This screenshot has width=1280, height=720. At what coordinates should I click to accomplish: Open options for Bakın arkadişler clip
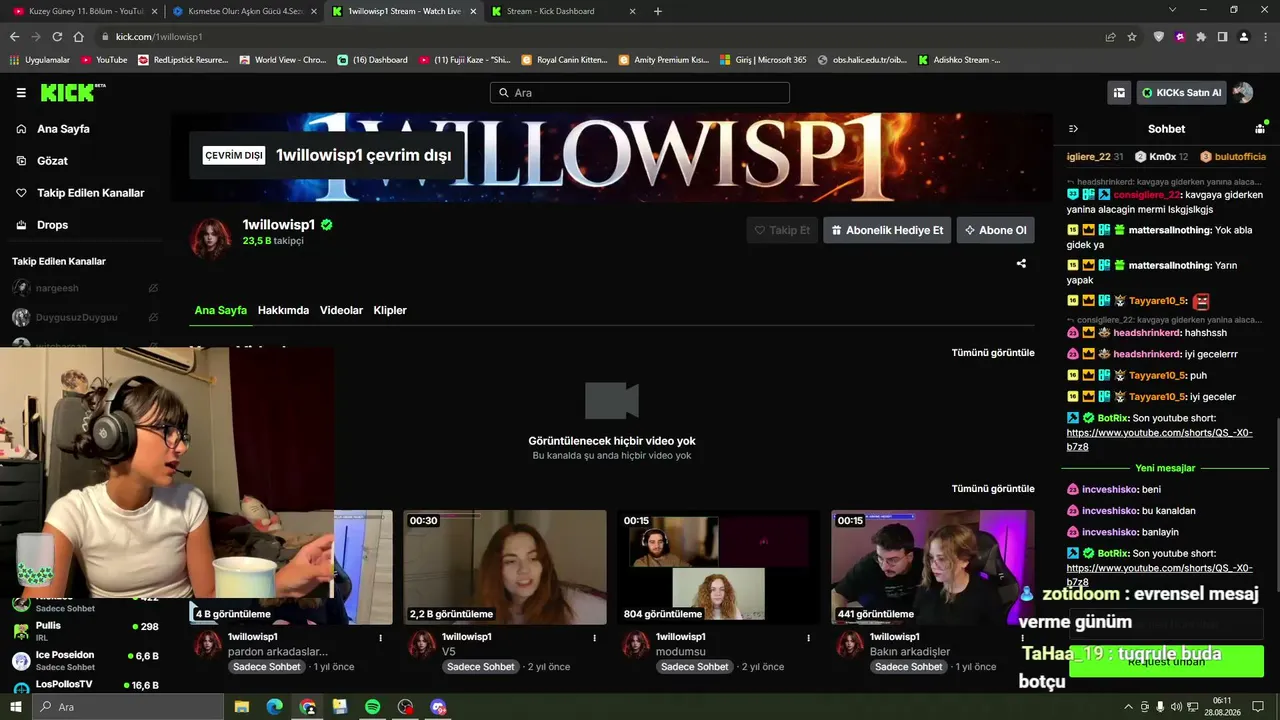1022,637
